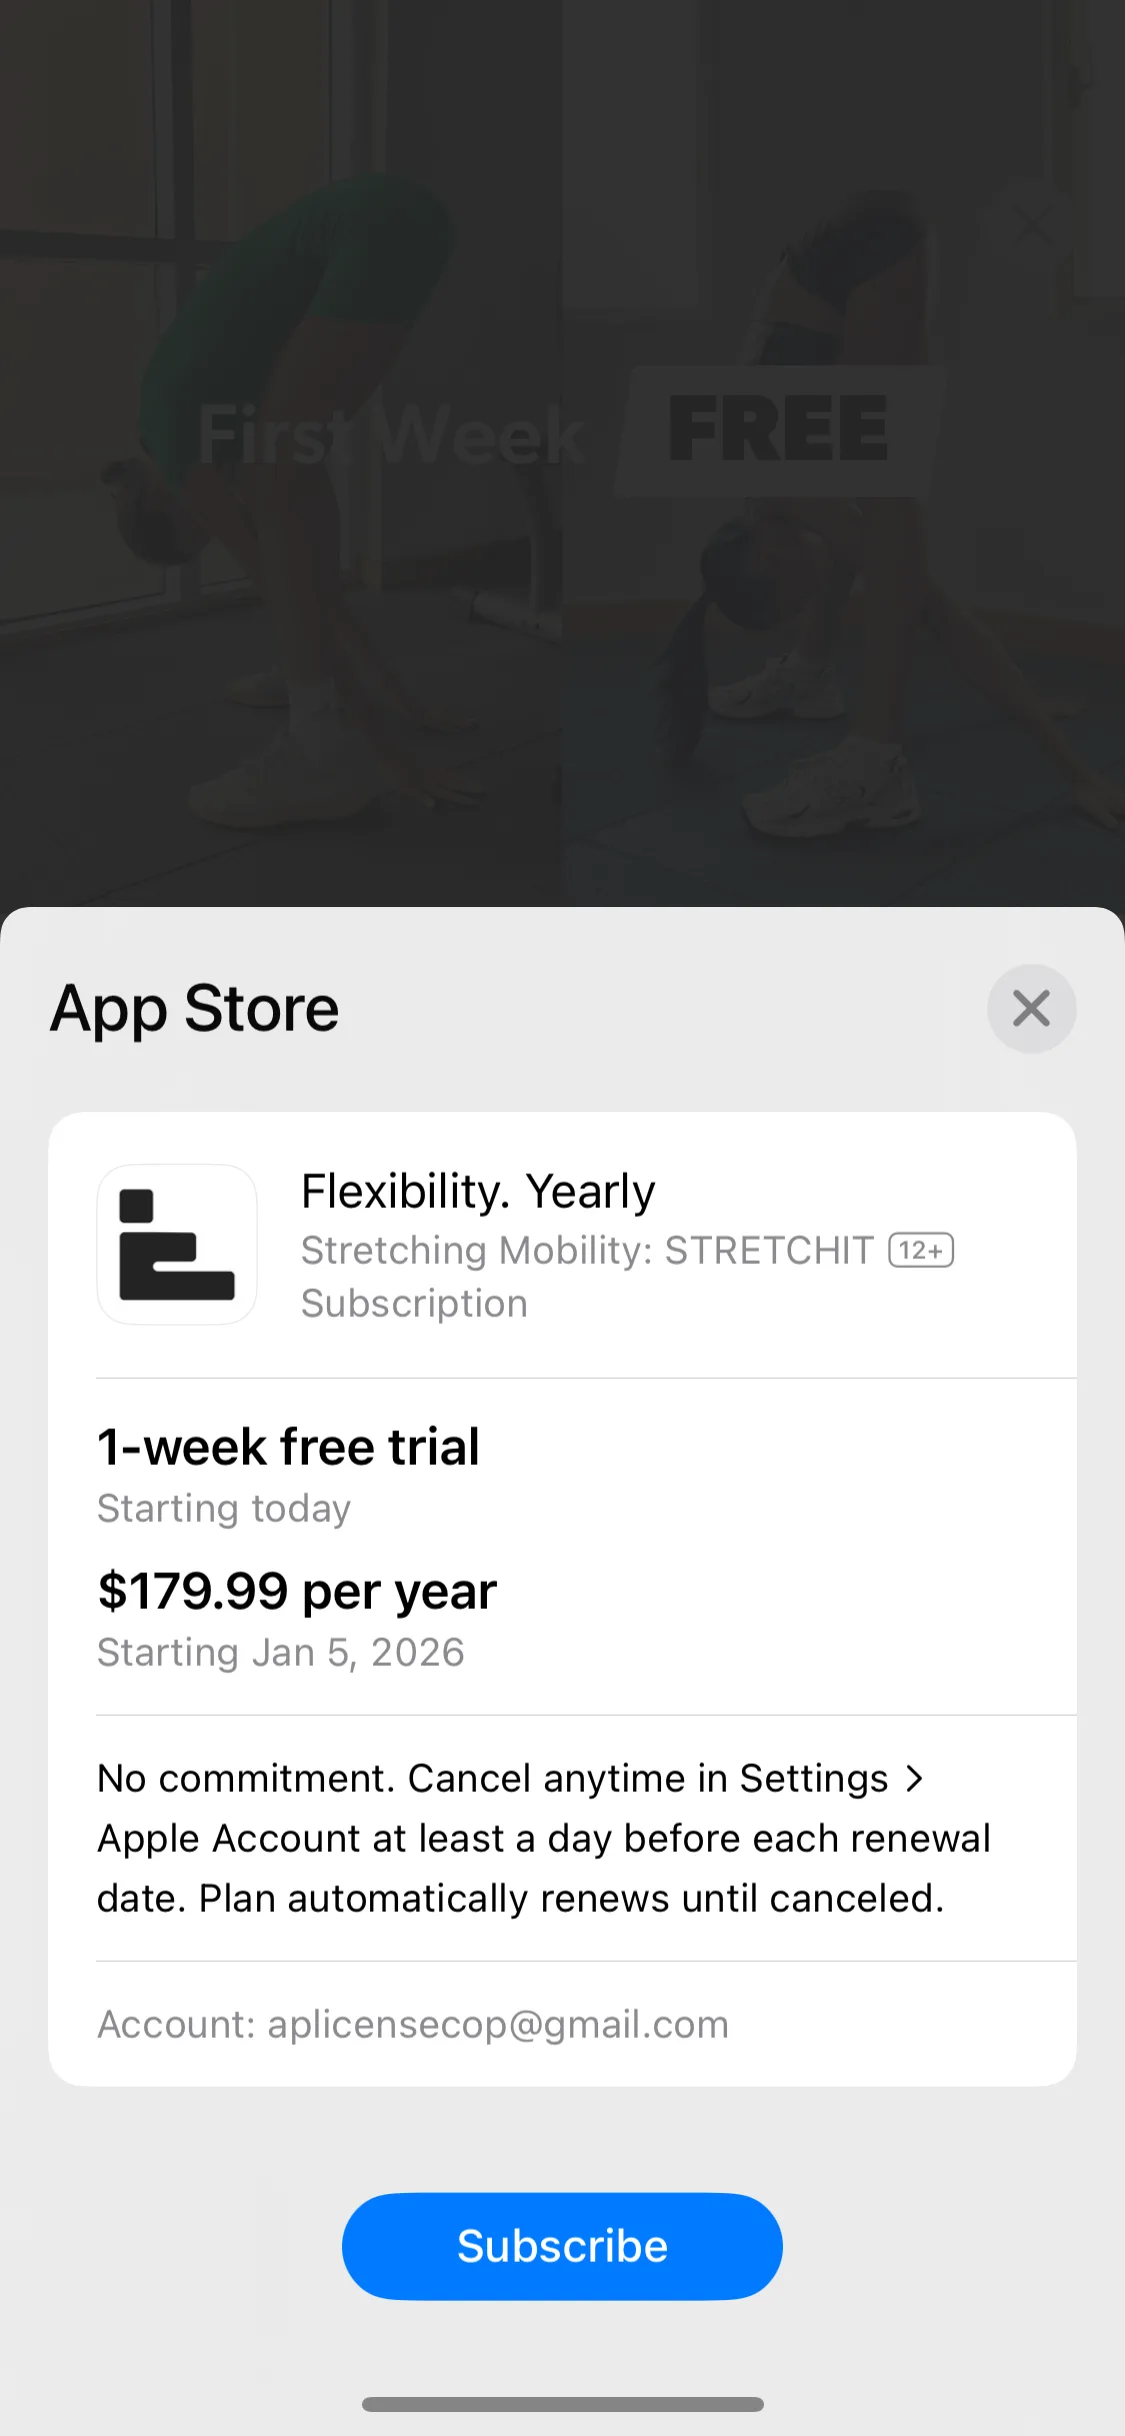This screenshot has width=1125, height=2436.
Task: Tap the Starting Jan 5, 2026 date
Action: point(281,1652)
